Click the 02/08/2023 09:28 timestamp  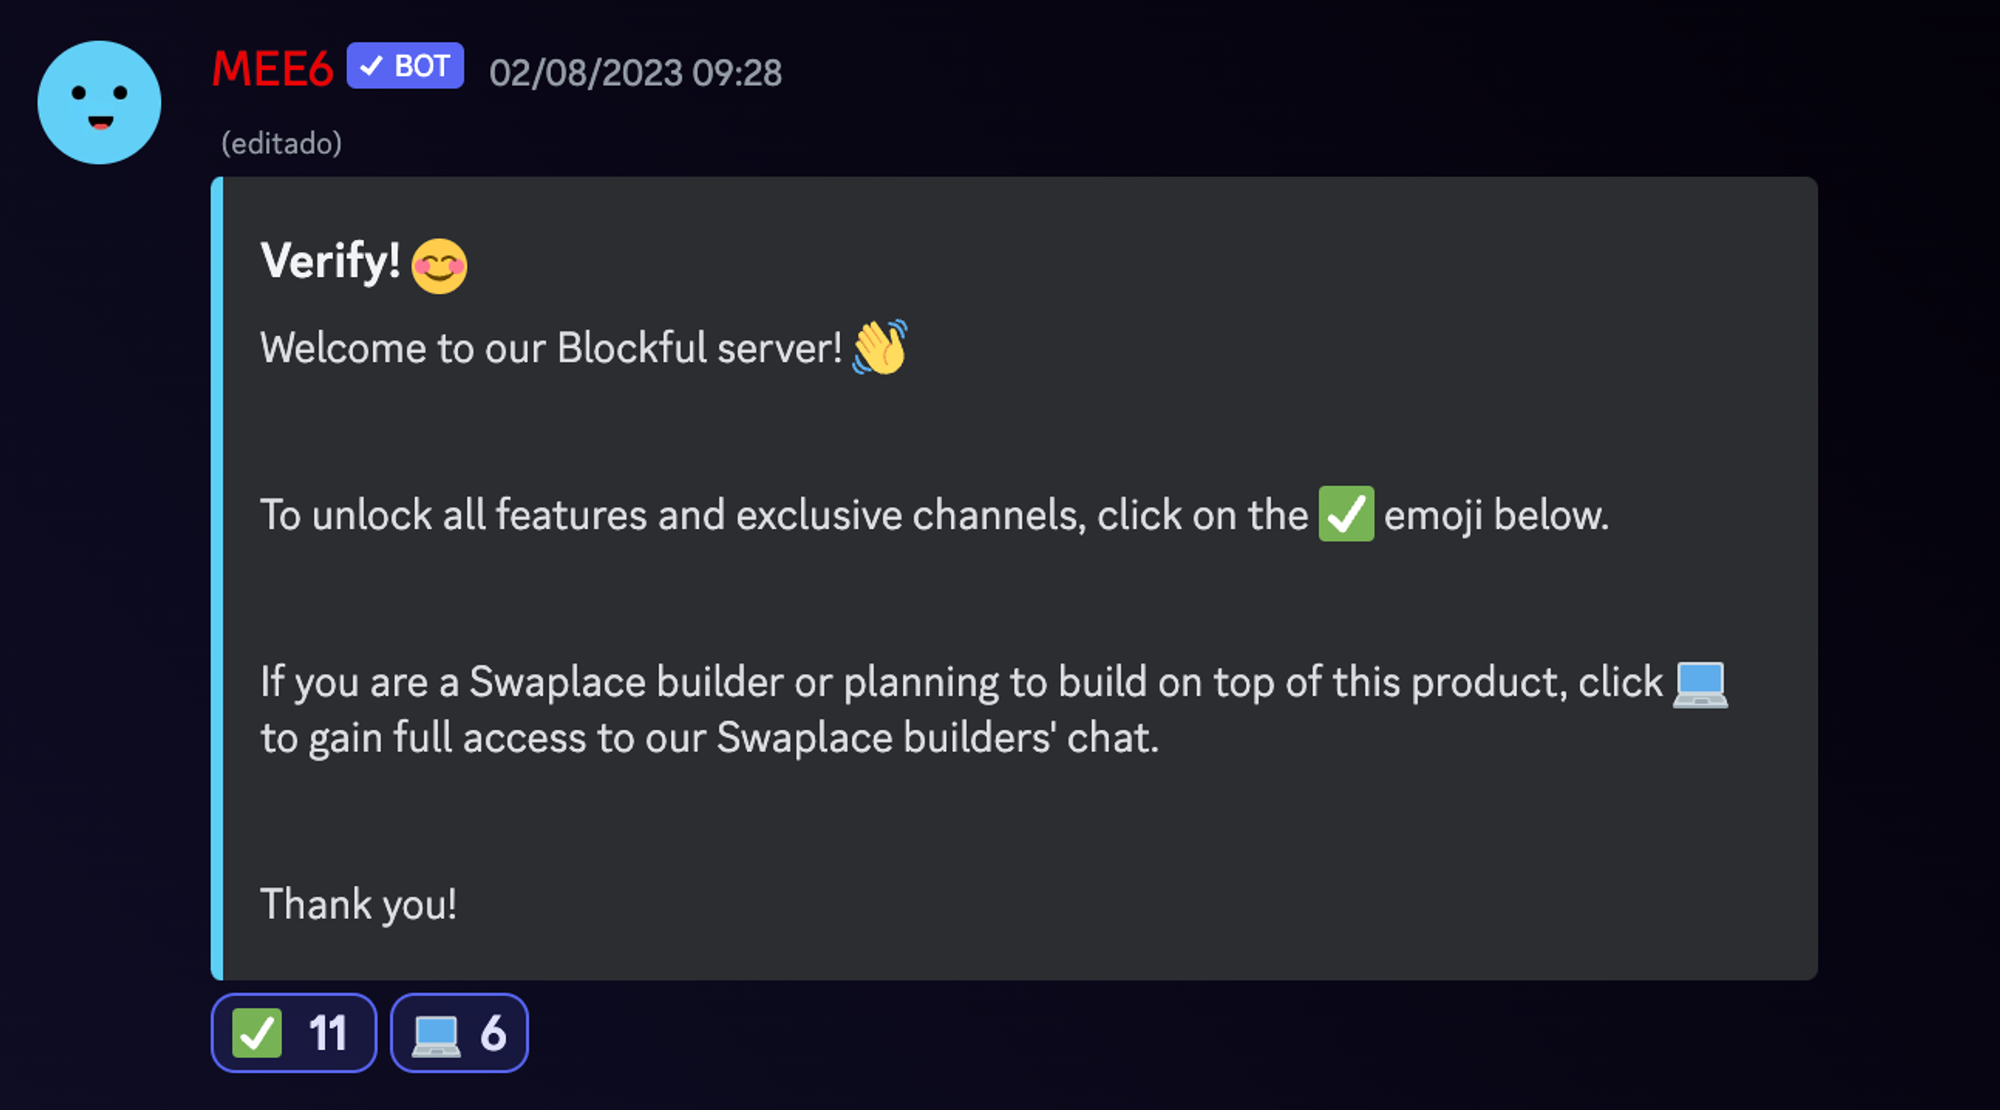coord(635,73)
